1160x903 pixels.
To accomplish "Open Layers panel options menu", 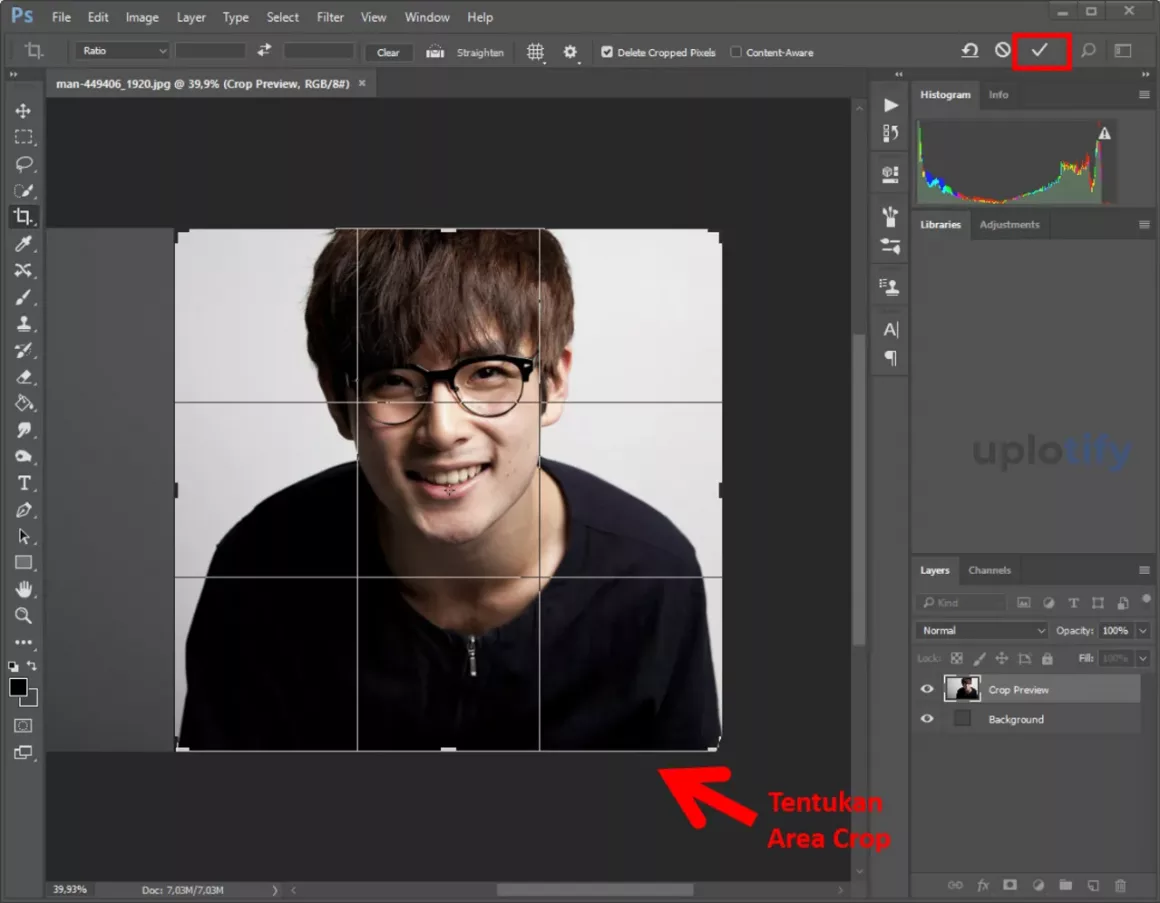I will pos(1144,570).
